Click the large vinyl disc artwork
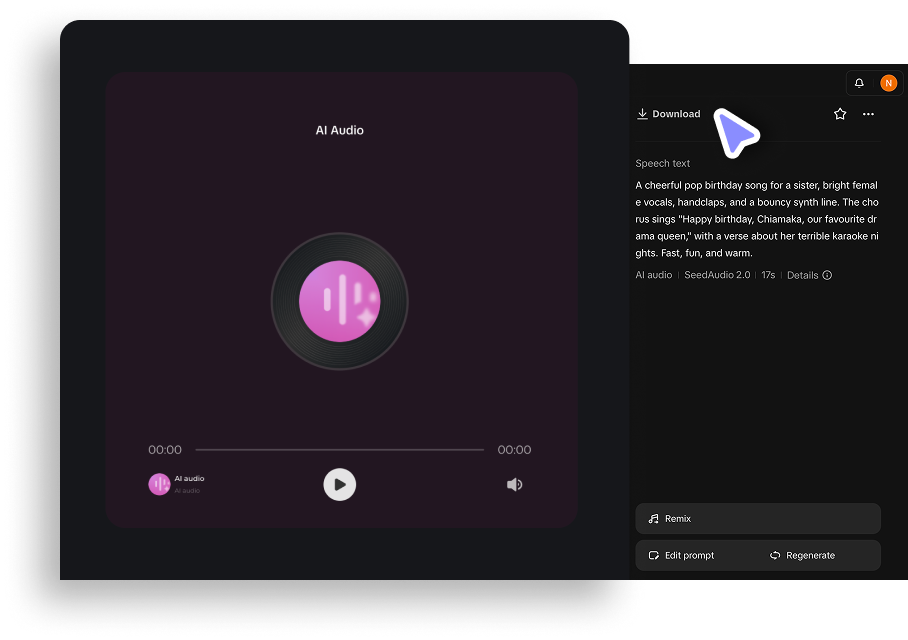Viewport: 908px width, 640px height. click(x=339, y=301)
